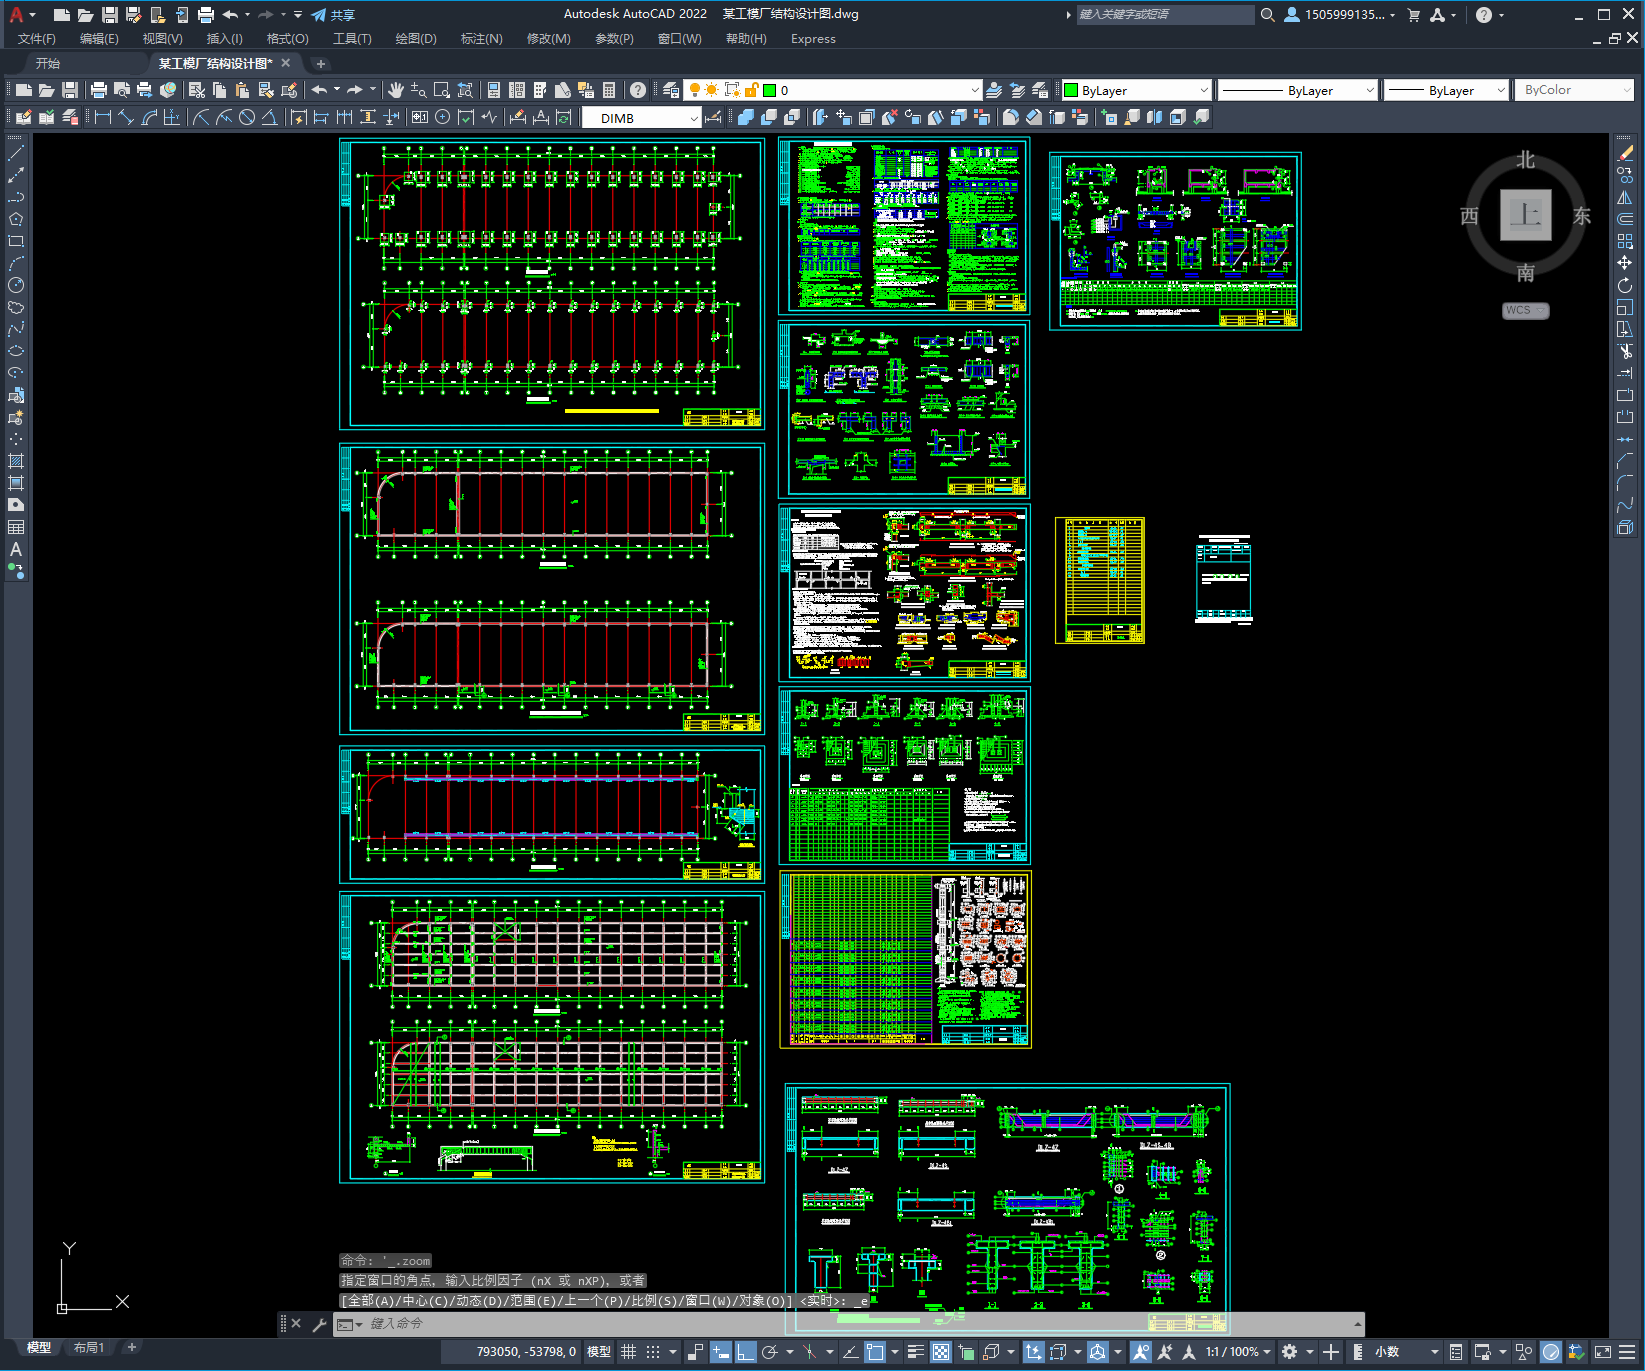Image resolution: width=1645 pixels, height=1371 pixels.
Task: Select the Rotate tool in Modify toolbar
Action: [1625, 285]
